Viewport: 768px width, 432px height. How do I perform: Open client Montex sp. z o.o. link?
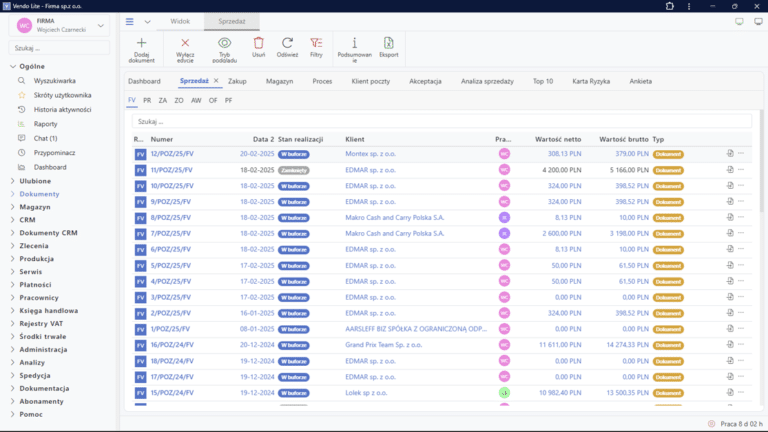370,154
